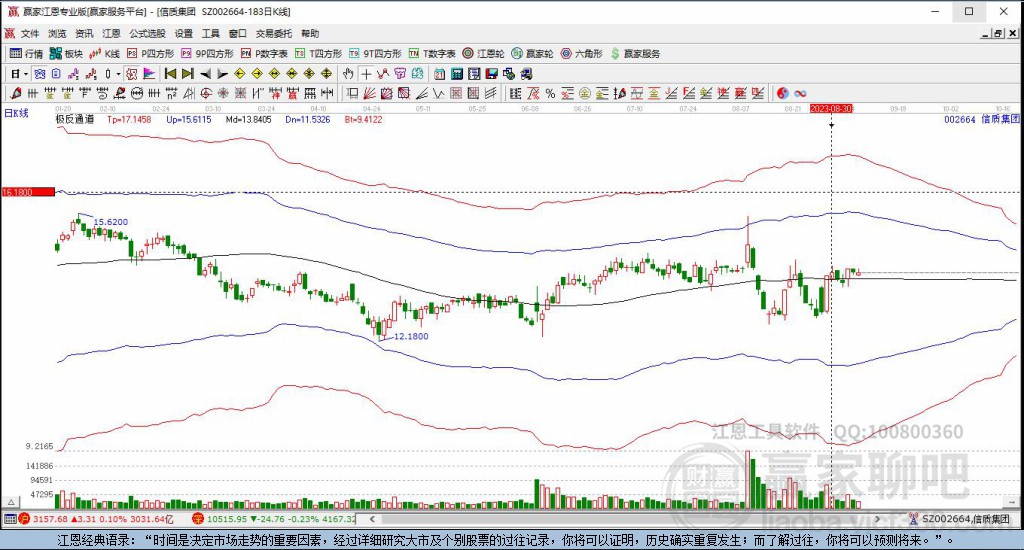Select the percent retracement drawing tool
This screenshot has height=550, width=1024.
551,93
